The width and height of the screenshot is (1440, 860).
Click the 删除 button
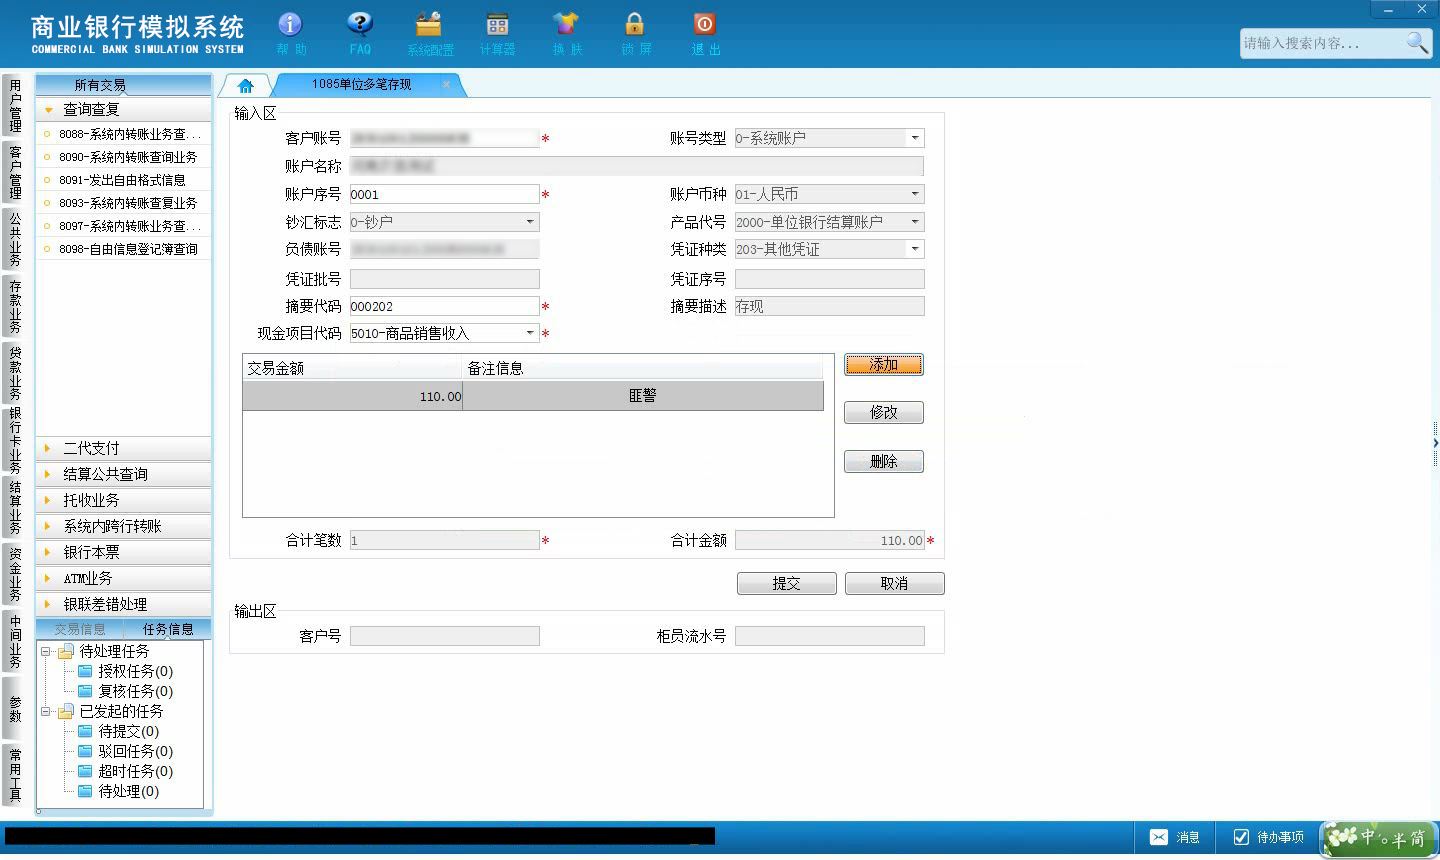(x=884, y=461)
